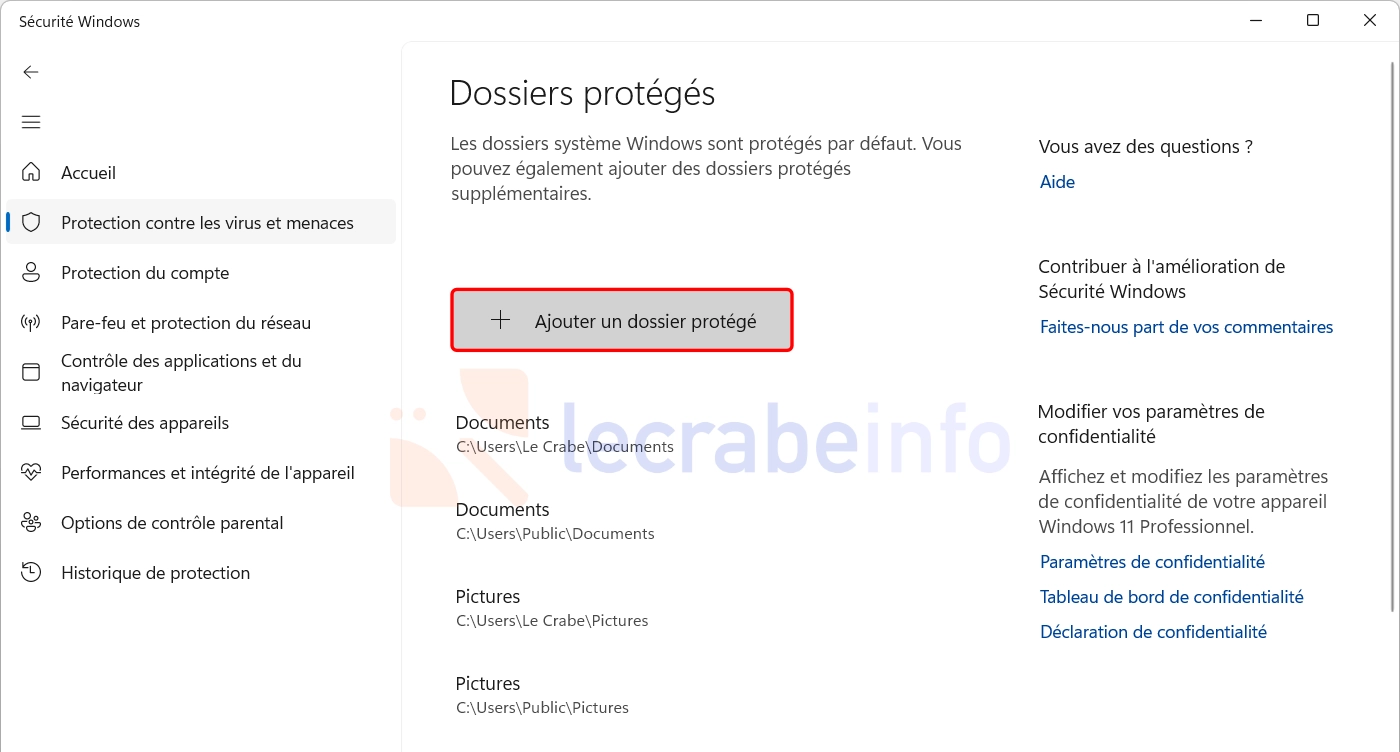1400x752 pixels.
Task: Click the firewall antenna icon
Action: (x=31, y=322)
